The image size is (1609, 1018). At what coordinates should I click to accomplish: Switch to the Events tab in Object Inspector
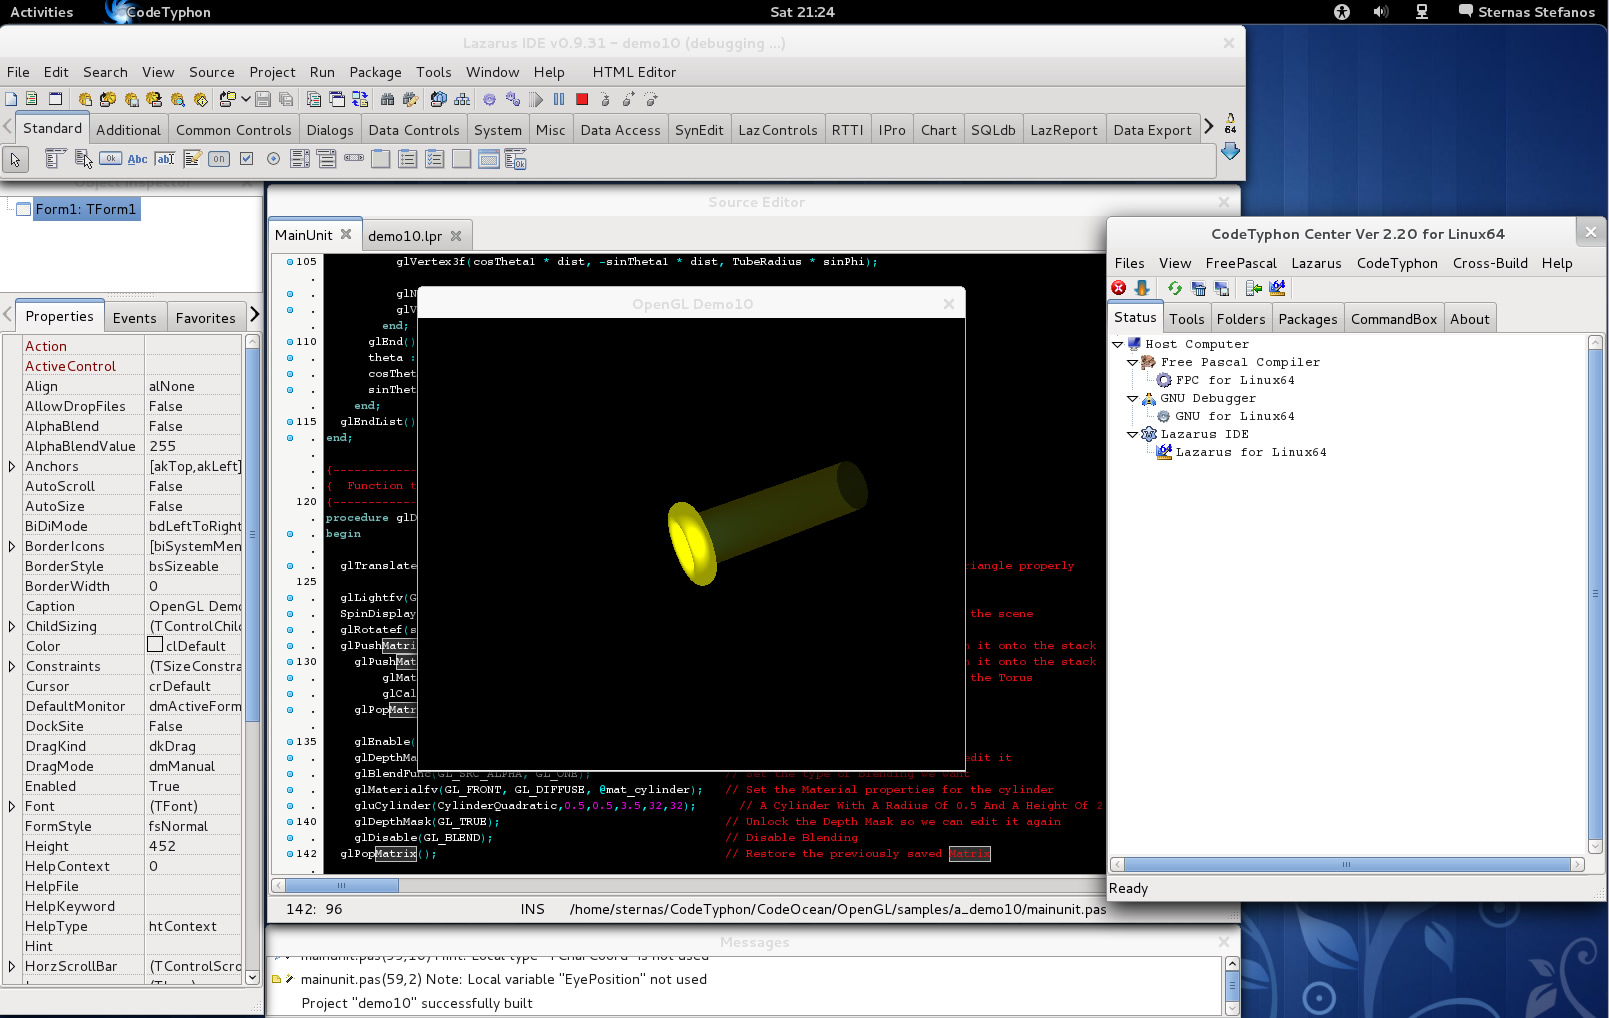pyautogui.click(x=135, y=318)
